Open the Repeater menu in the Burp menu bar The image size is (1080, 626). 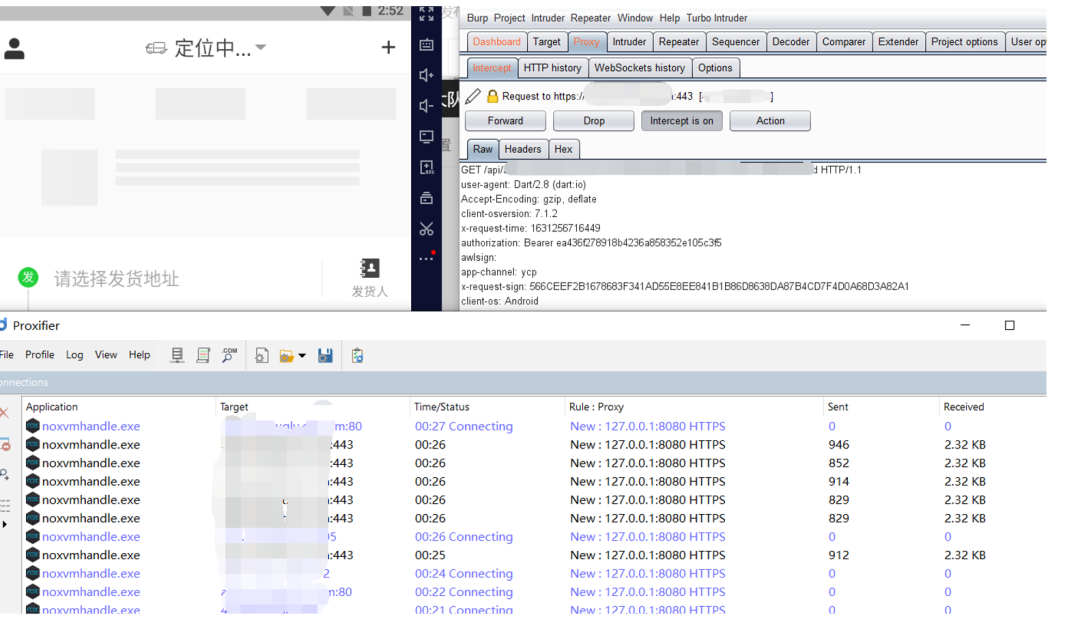coord(590,18)
